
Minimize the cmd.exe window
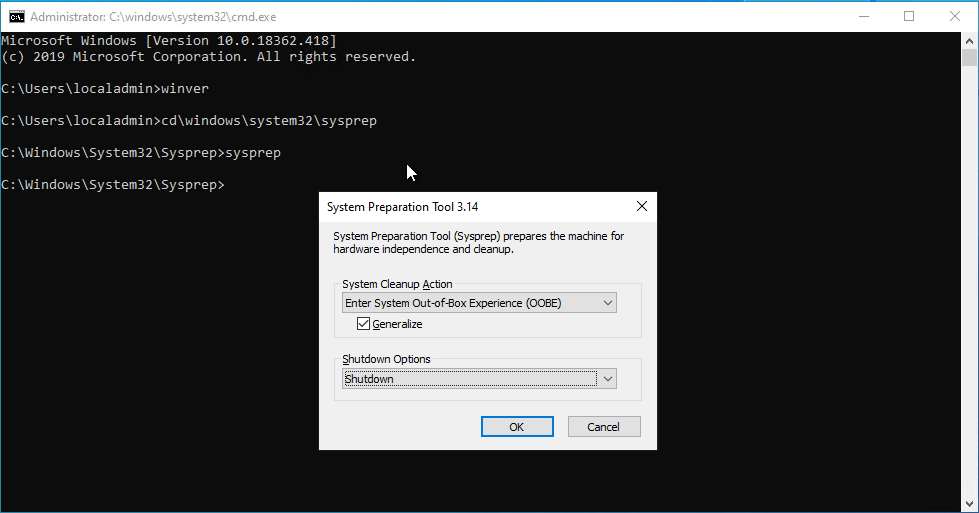(864, 17)
